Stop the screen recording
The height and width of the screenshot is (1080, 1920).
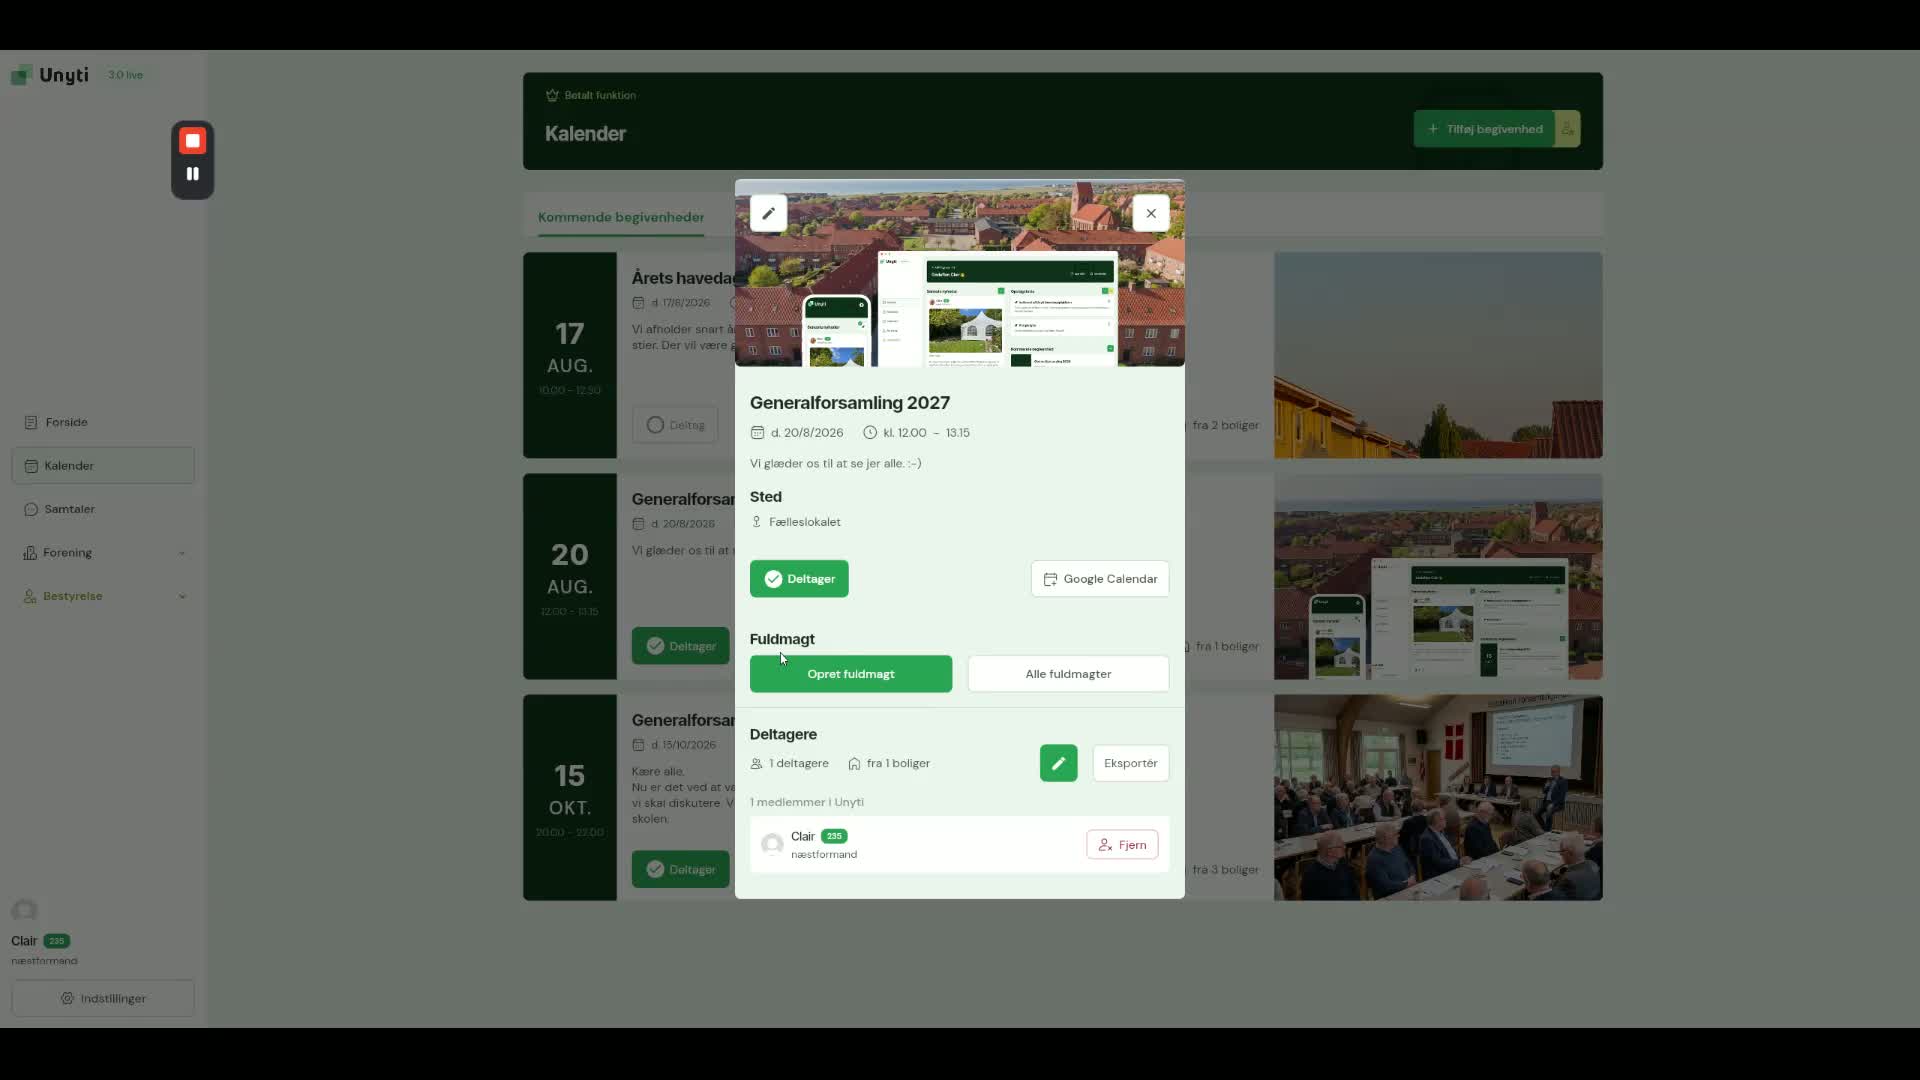(x=193, y=141)
